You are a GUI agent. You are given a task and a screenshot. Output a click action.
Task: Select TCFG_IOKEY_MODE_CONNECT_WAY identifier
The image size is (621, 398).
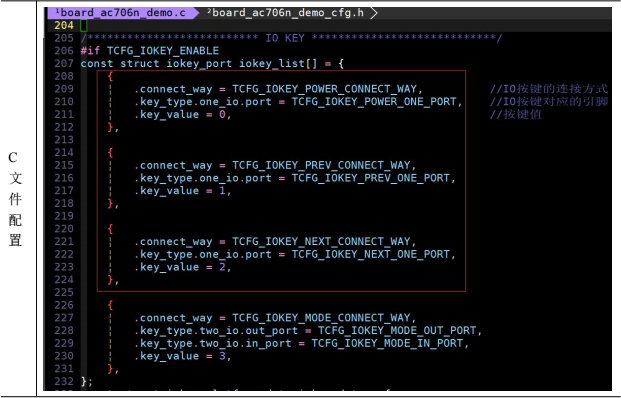321,318
